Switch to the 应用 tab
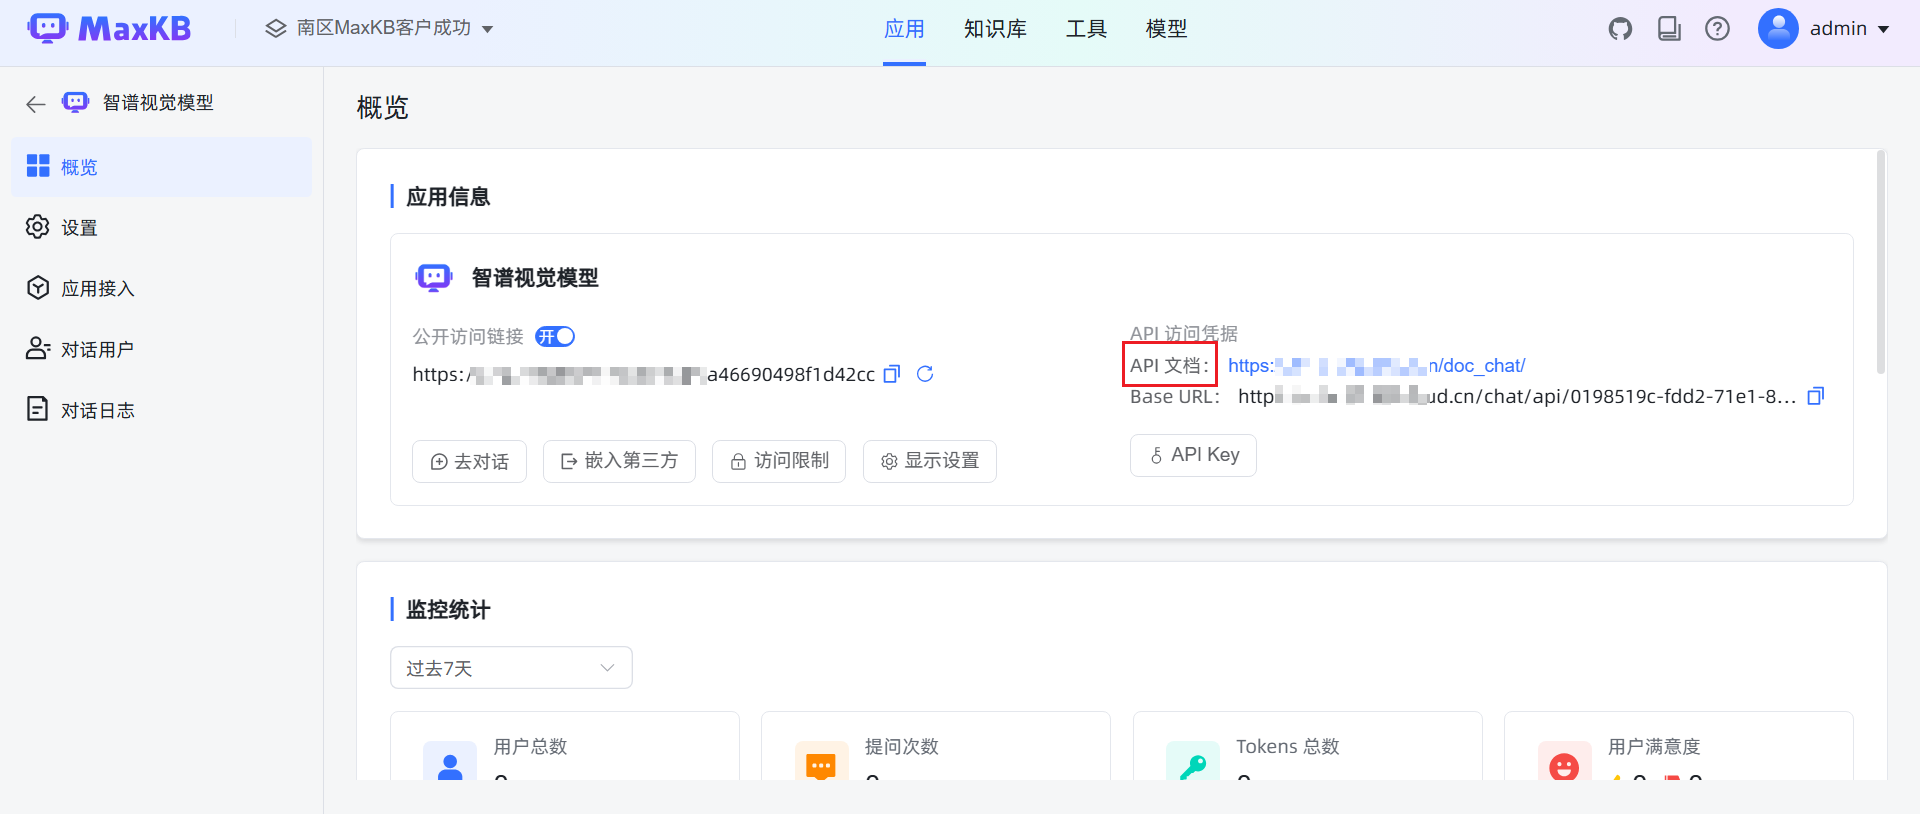The height and width of the screenshot is (814, 1920). 904,29
